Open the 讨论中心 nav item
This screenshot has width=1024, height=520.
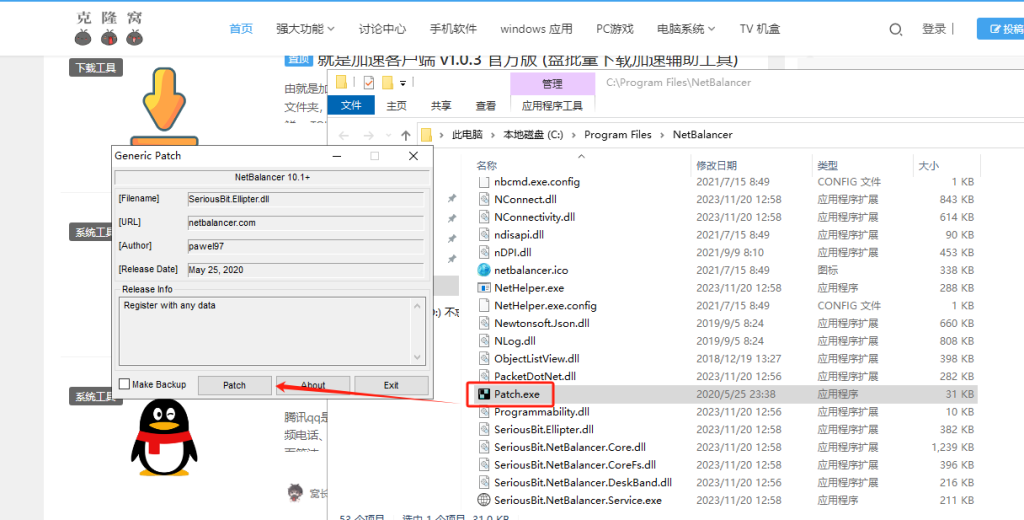click(382, 29)
